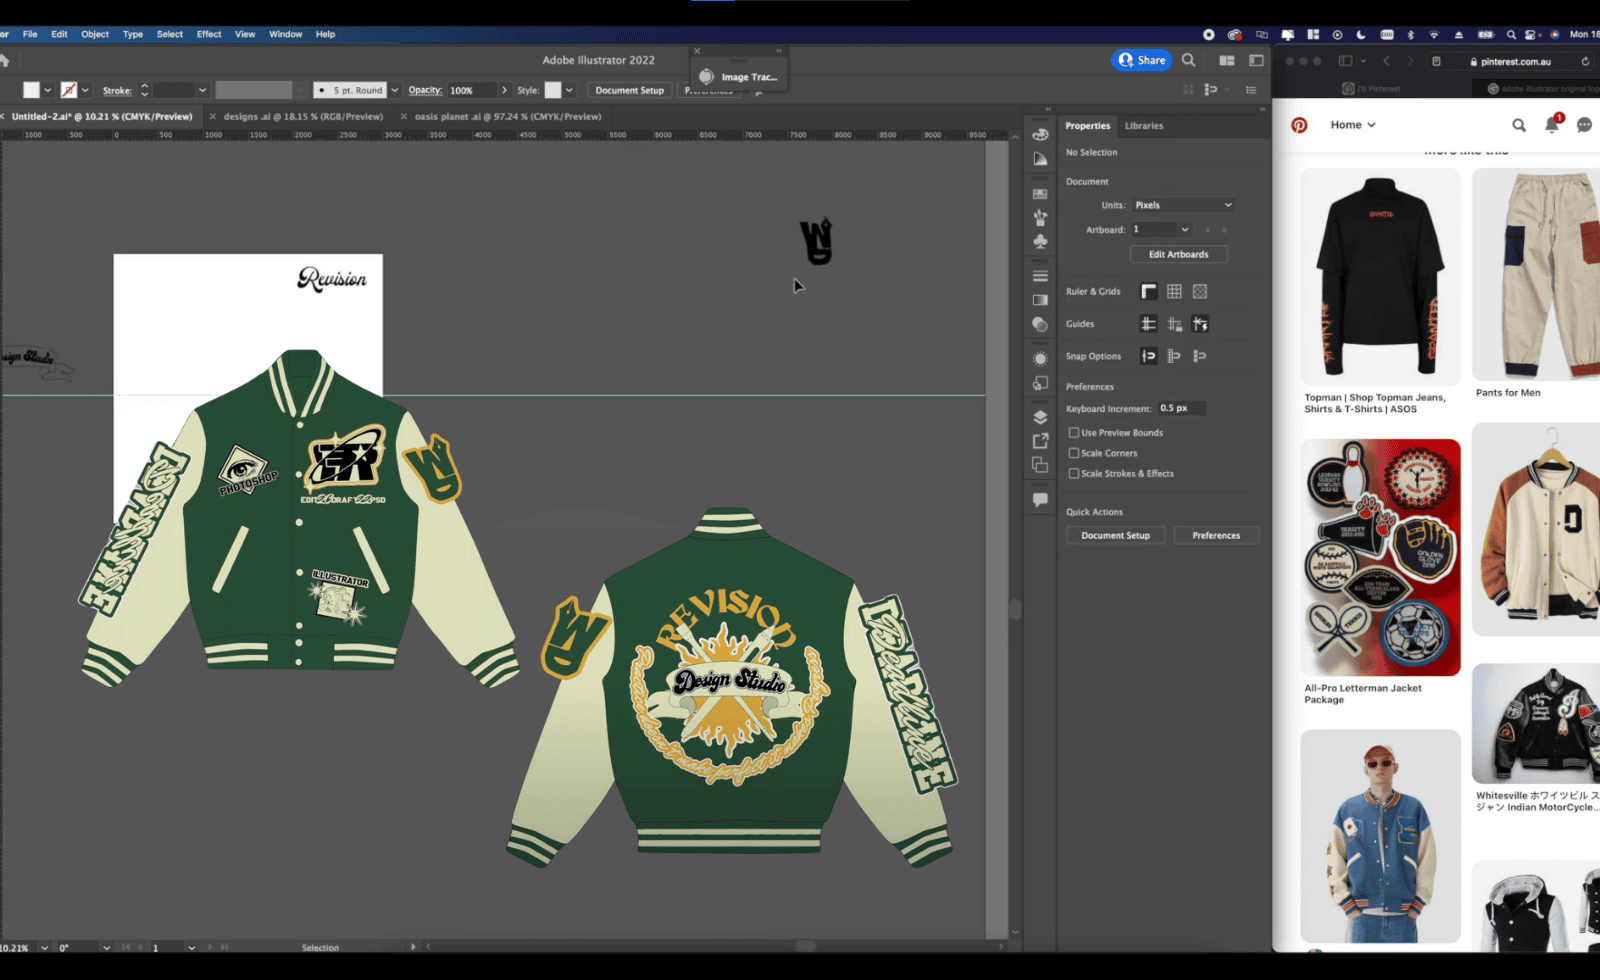Toggle Smart Guides icon

click(x=1200, y=324)
